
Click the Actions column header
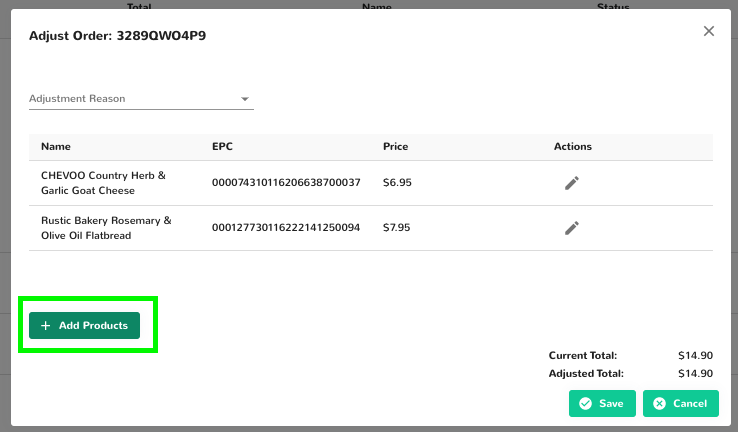(x=573, y=146)
